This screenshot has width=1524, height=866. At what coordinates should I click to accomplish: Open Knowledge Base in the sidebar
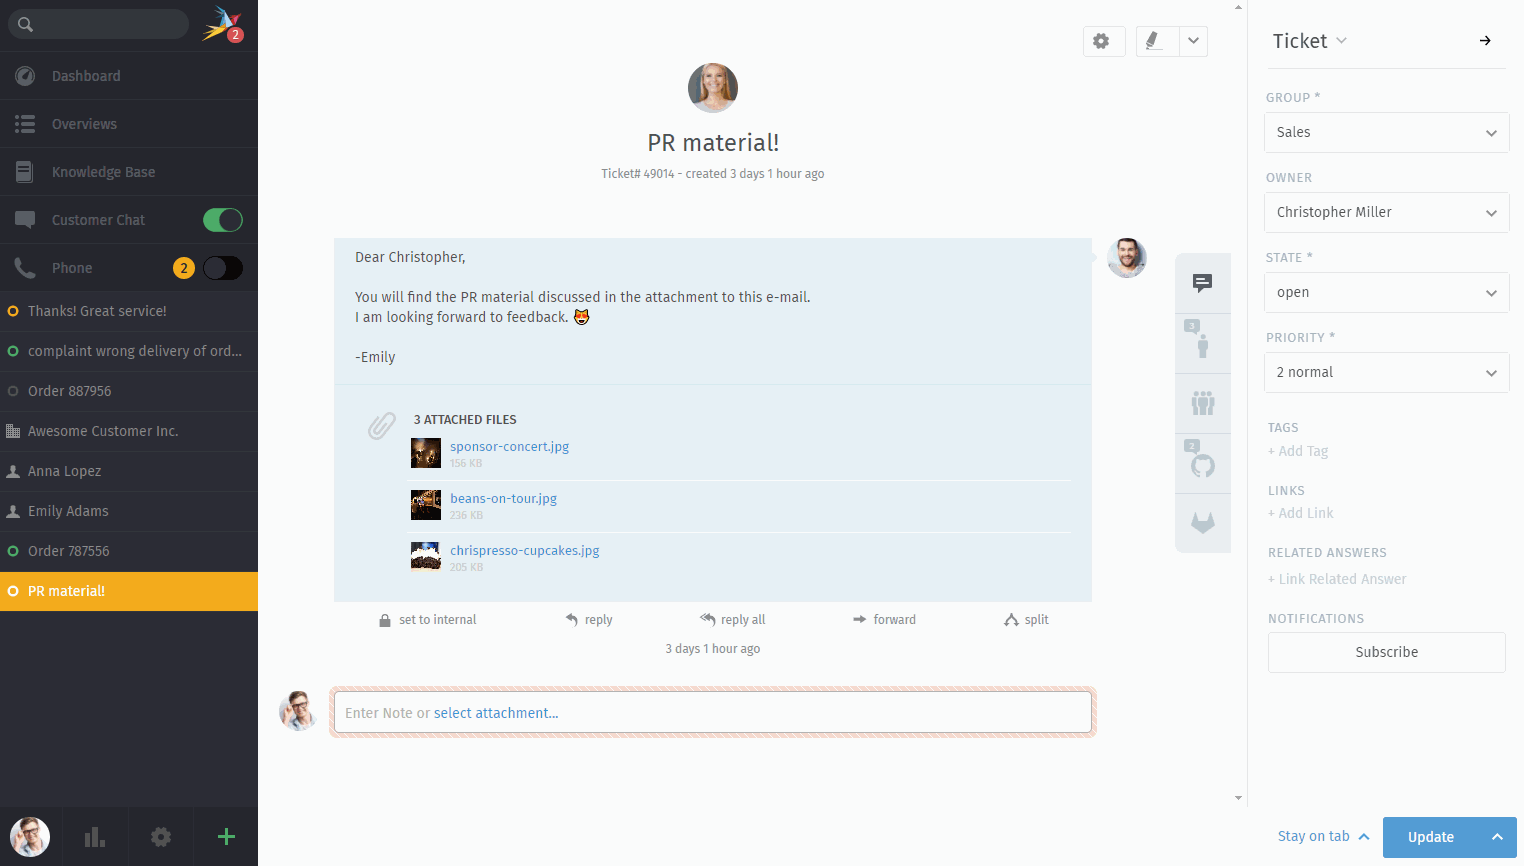(x=103, y=172)
